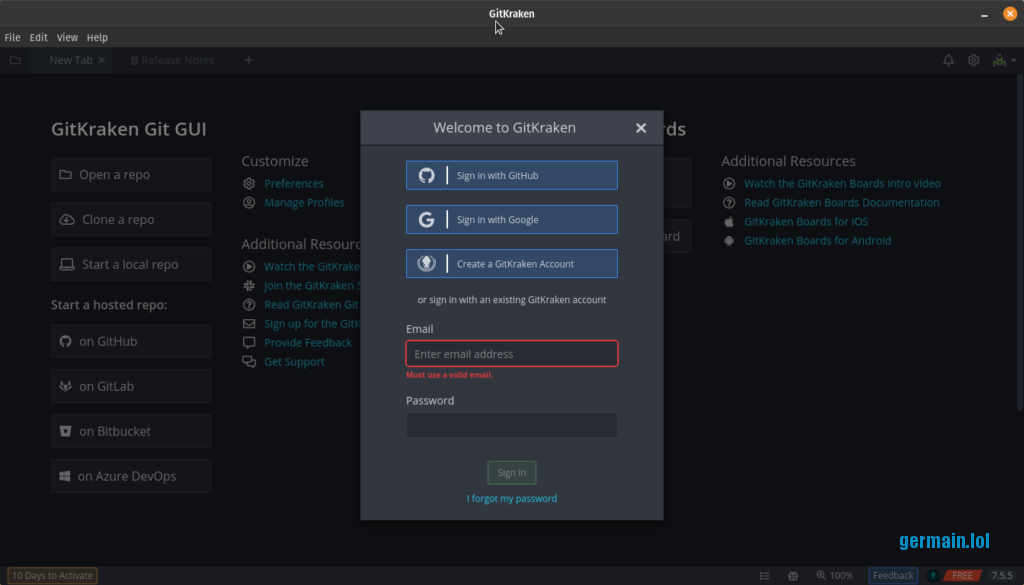Follow the I forgot my password link

tap(512, 498)
